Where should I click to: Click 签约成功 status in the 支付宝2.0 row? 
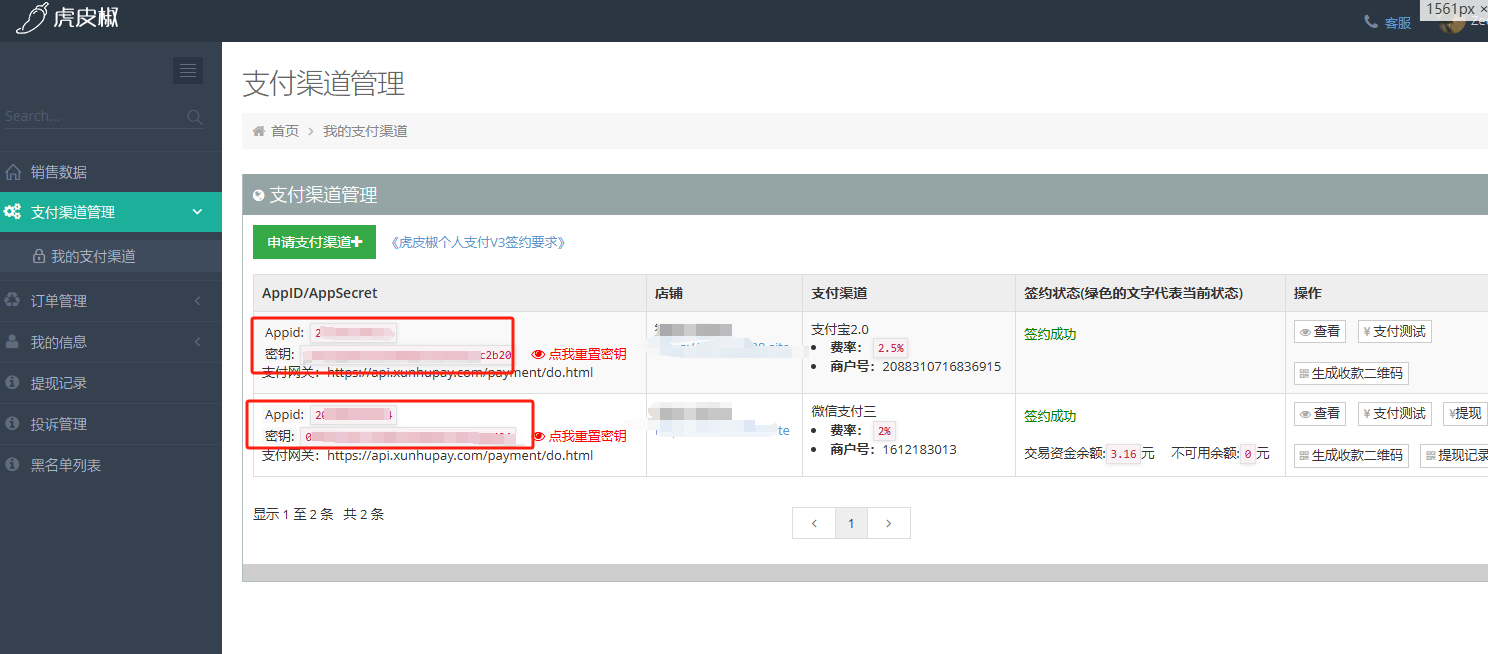(1050, 334)
